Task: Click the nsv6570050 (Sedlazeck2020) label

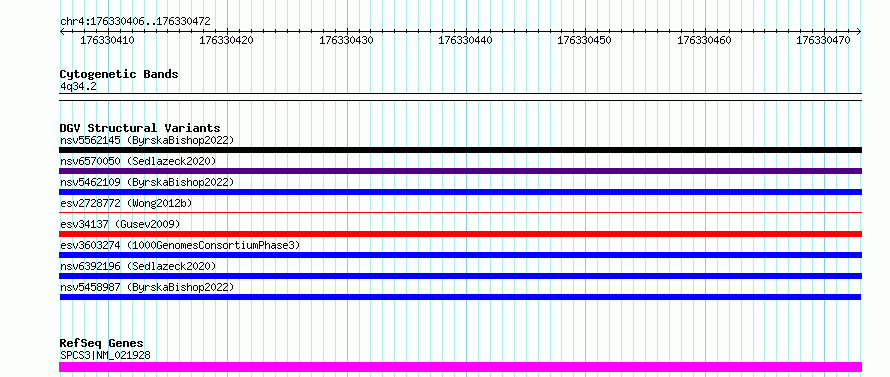Action: (x=138, y=161)
